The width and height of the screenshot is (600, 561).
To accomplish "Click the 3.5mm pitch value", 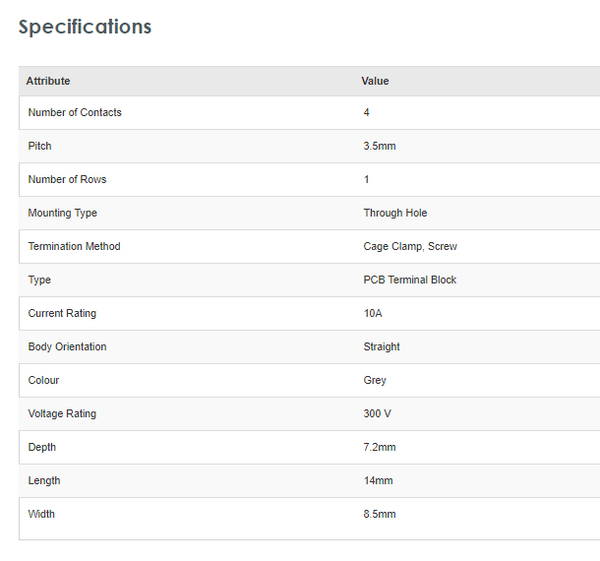I will tap(380, 146).
